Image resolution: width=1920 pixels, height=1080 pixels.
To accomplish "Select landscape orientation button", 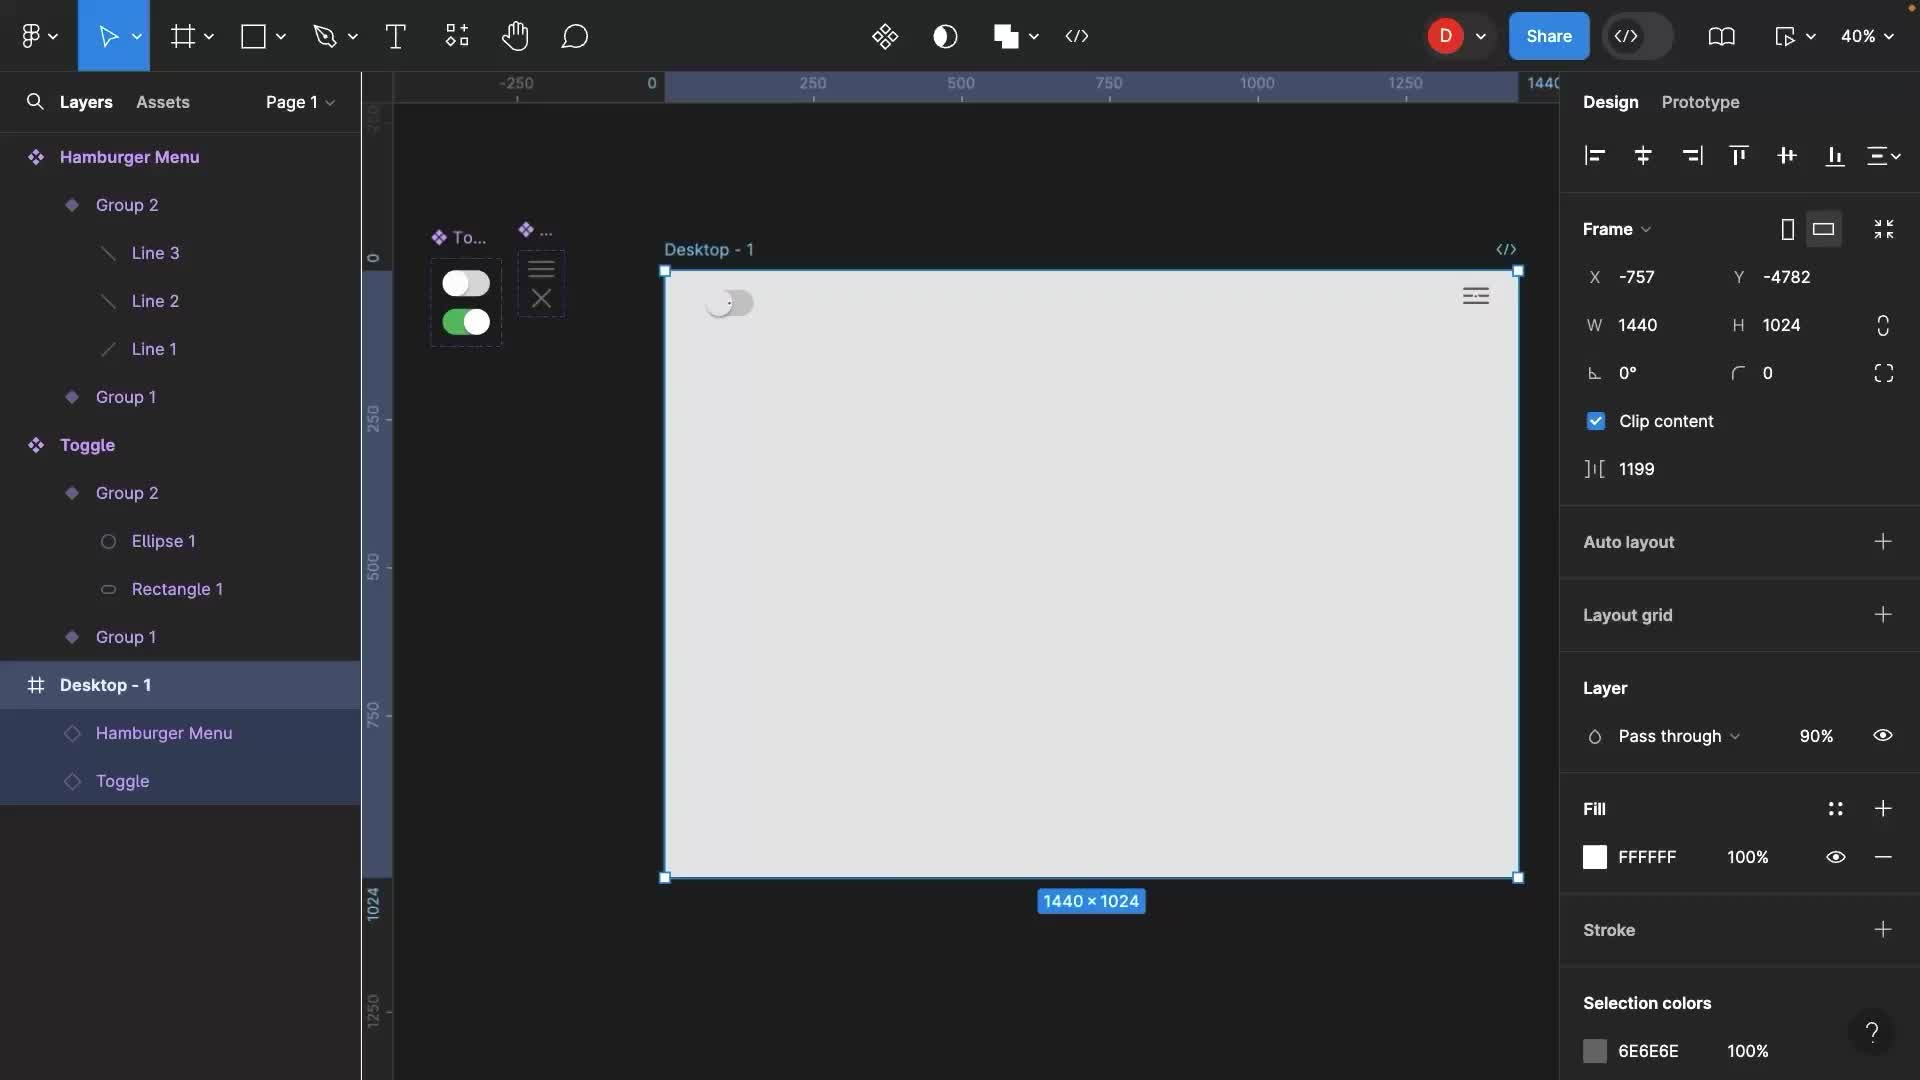I will click(1824, 229).
